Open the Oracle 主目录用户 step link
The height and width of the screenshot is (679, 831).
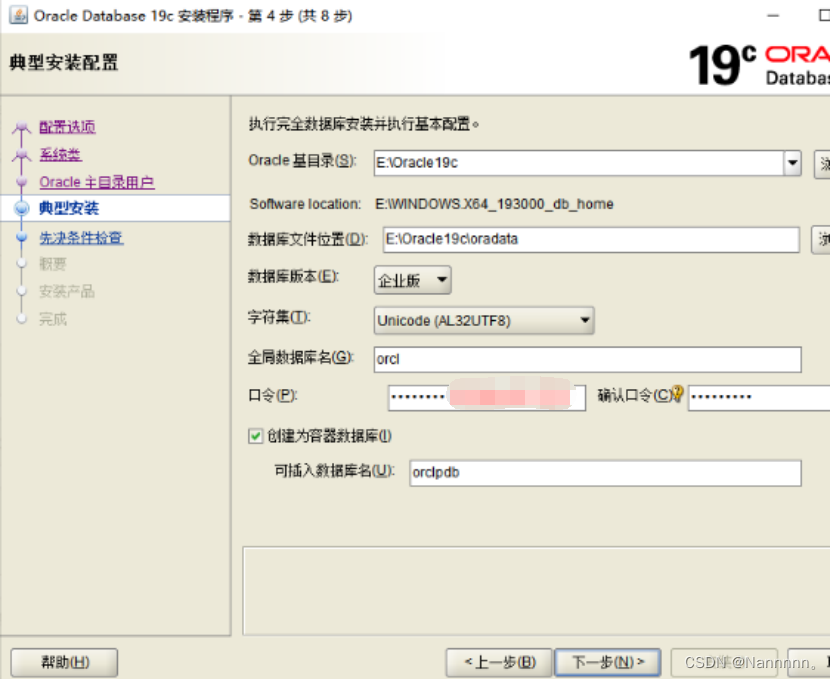(x=97, y=182)
